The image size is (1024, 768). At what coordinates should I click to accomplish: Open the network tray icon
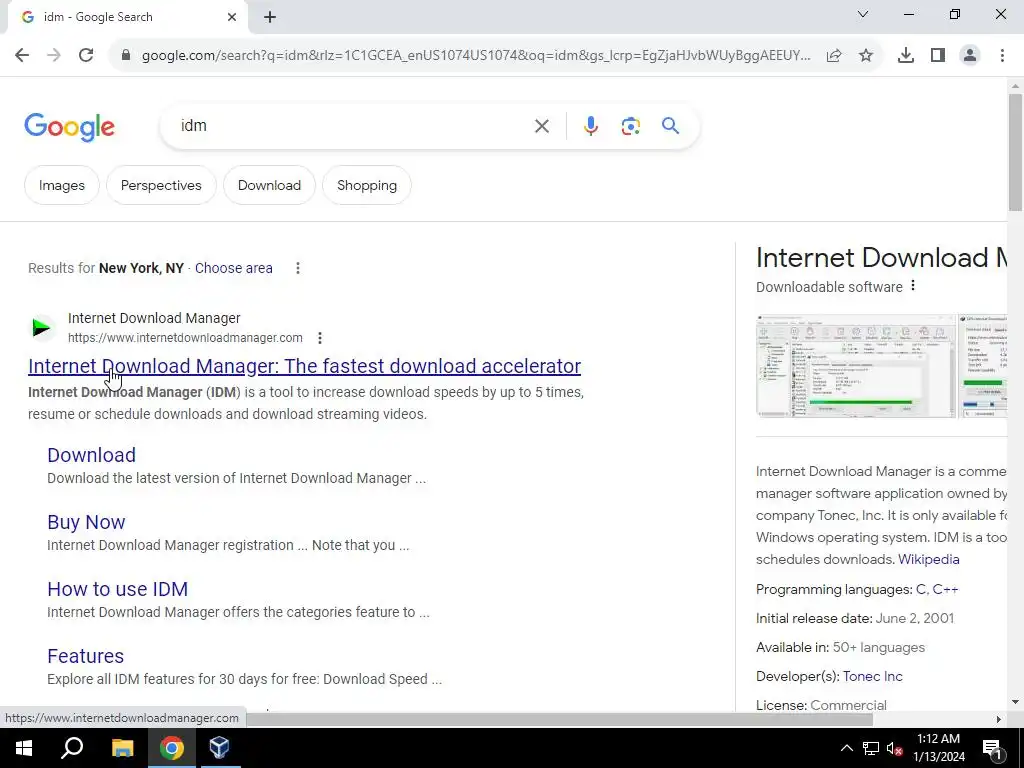[871, 748]
